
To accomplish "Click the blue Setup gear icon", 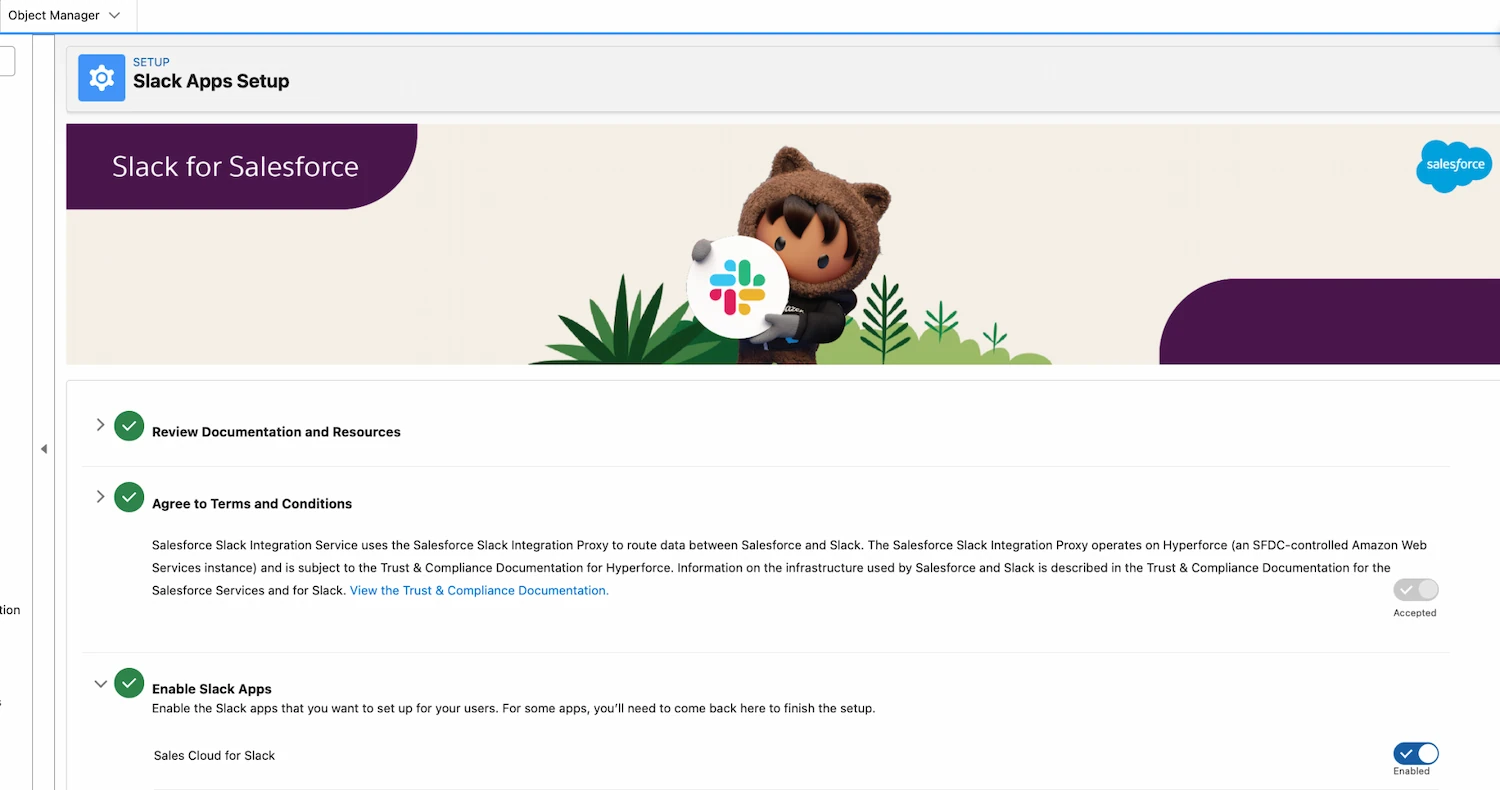I will pyautogui.click(x=101, y=79).
